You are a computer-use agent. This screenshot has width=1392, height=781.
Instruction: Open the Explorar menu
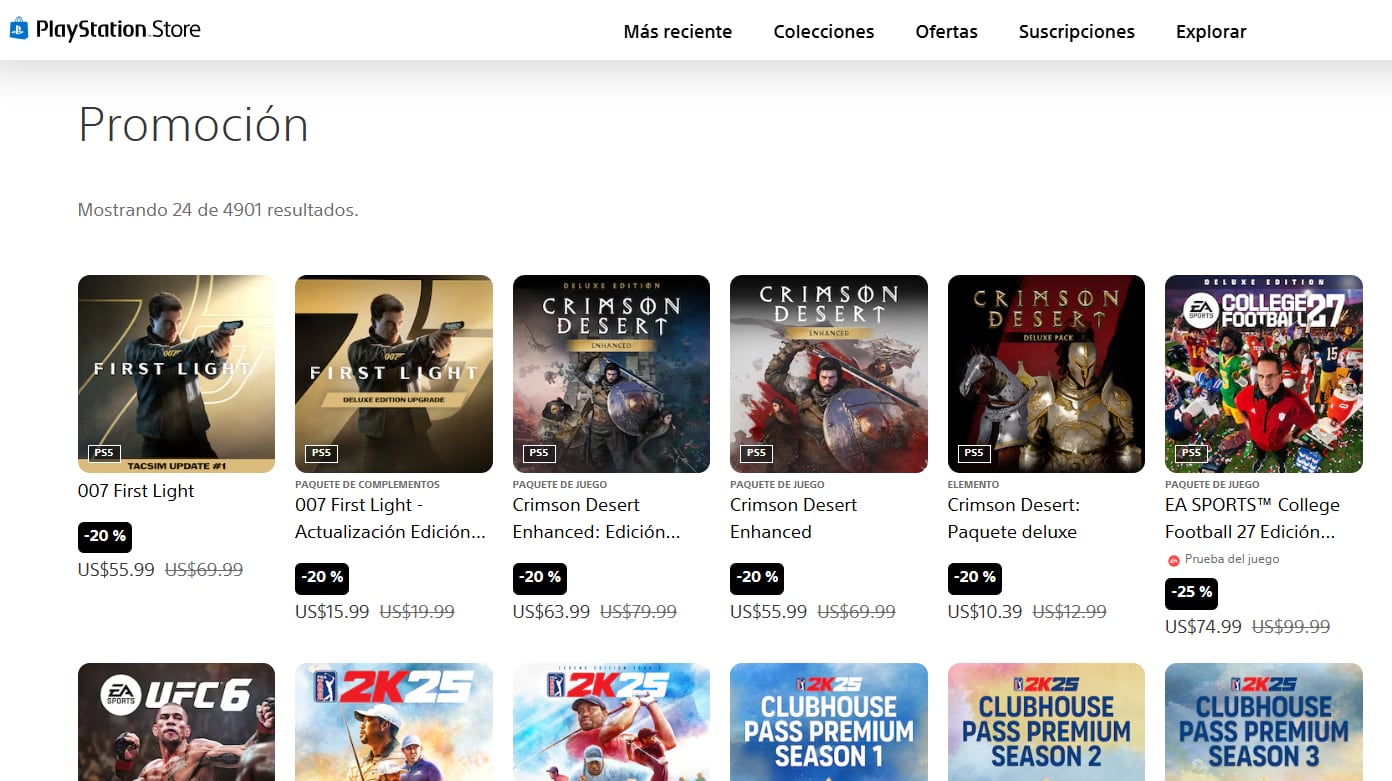(x=1211, y=31)
